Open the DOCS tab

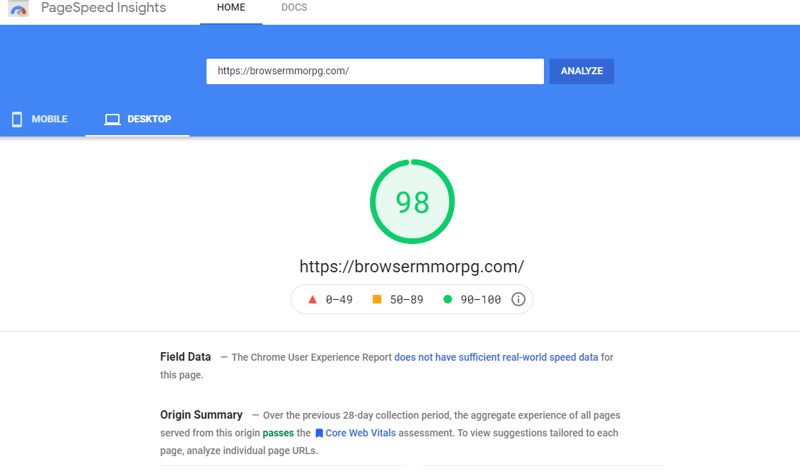point(294,8)
